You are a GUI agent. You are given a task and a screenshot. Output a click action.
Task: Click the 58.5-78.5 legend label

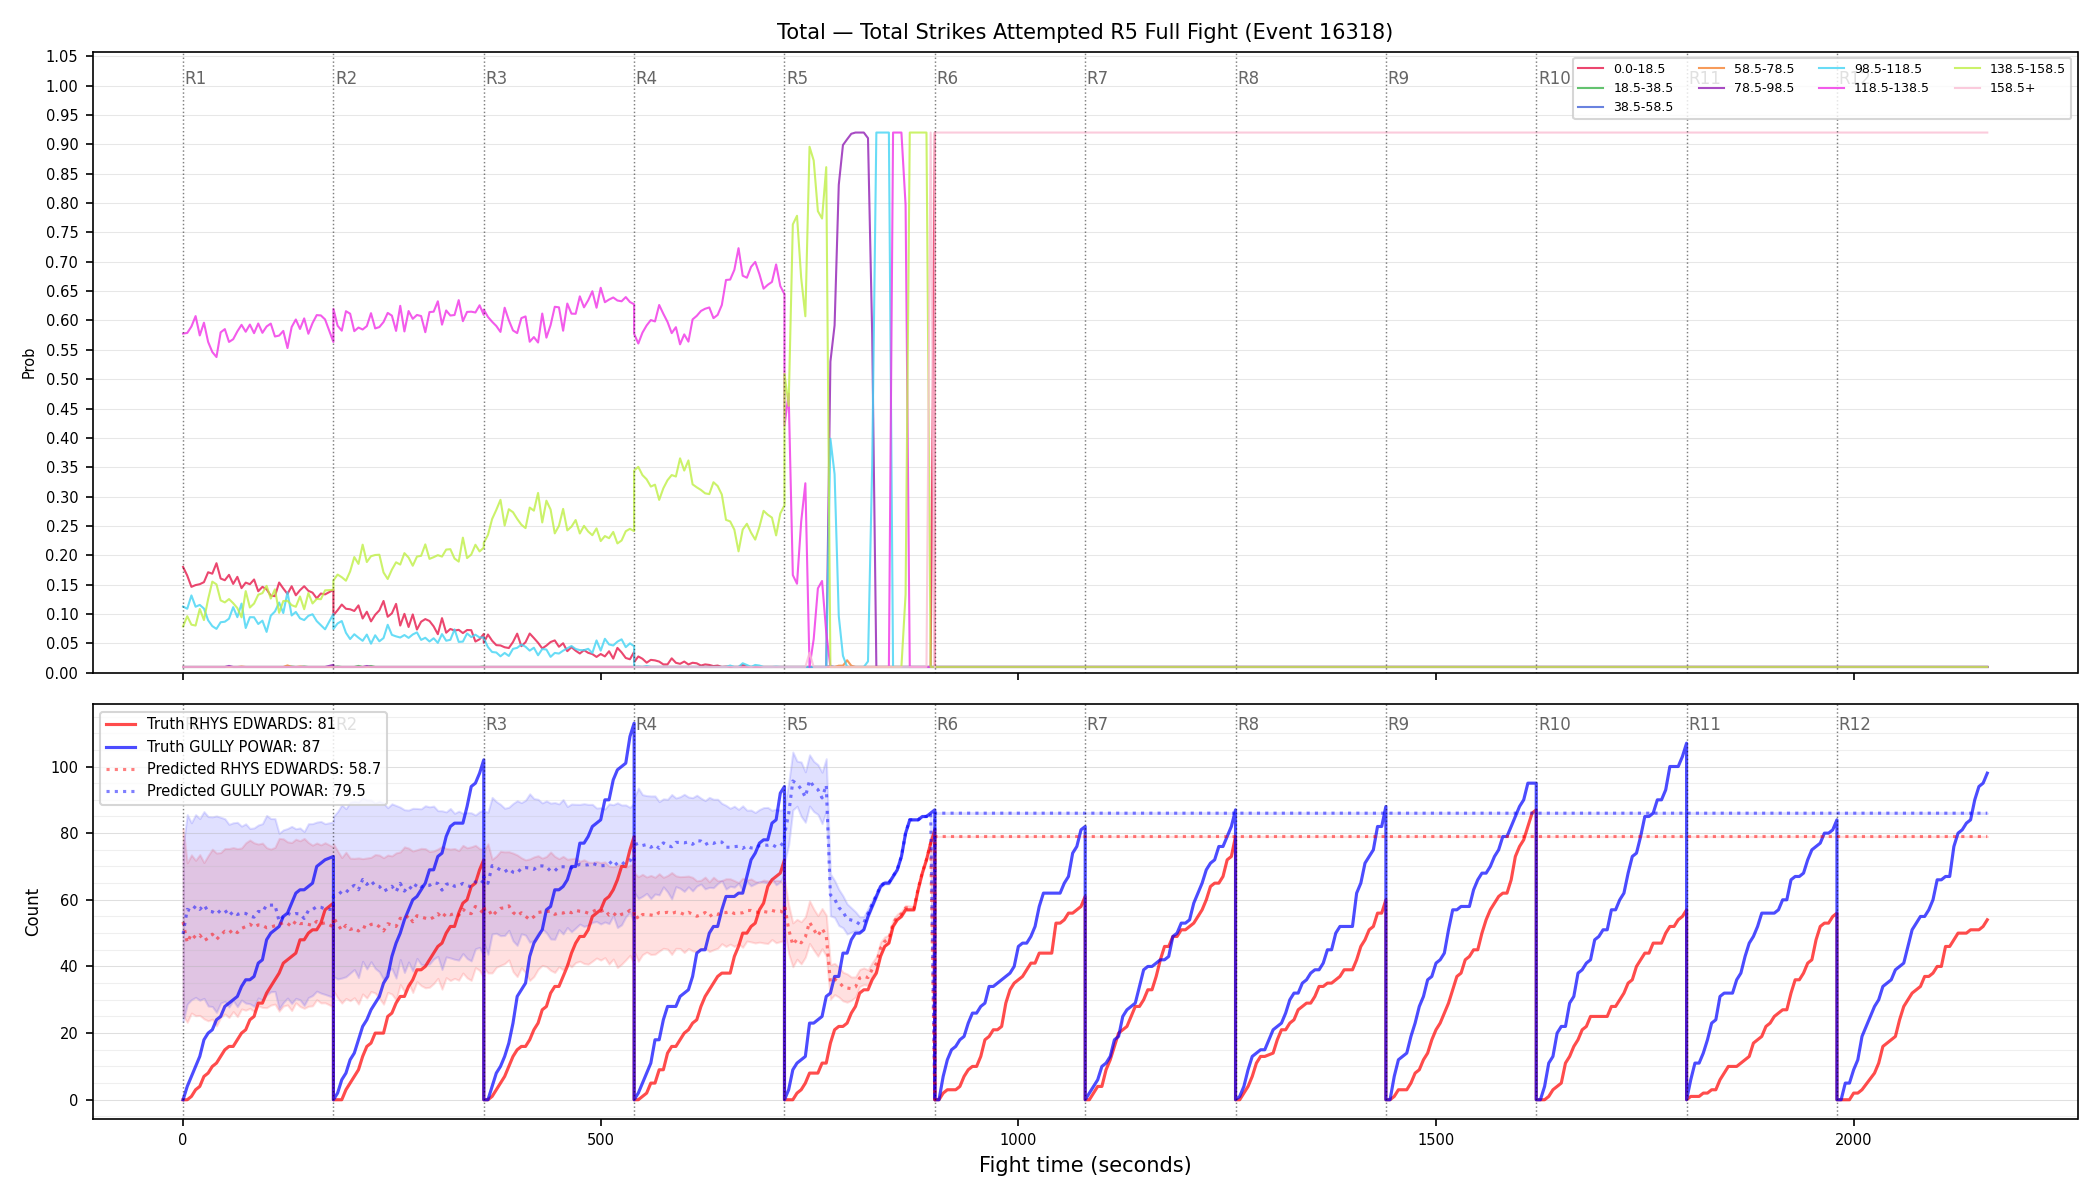pyautogui.click(x=1764, y=69)
